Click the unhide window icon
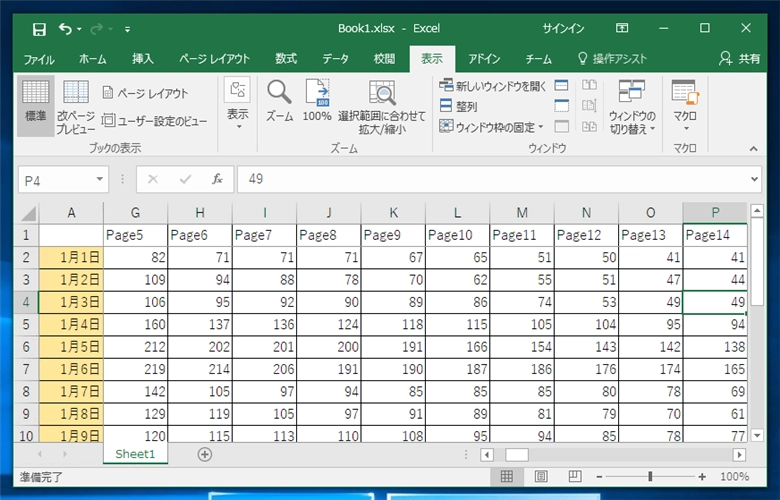This screenshot has width=780, height=500. point(562,127)
